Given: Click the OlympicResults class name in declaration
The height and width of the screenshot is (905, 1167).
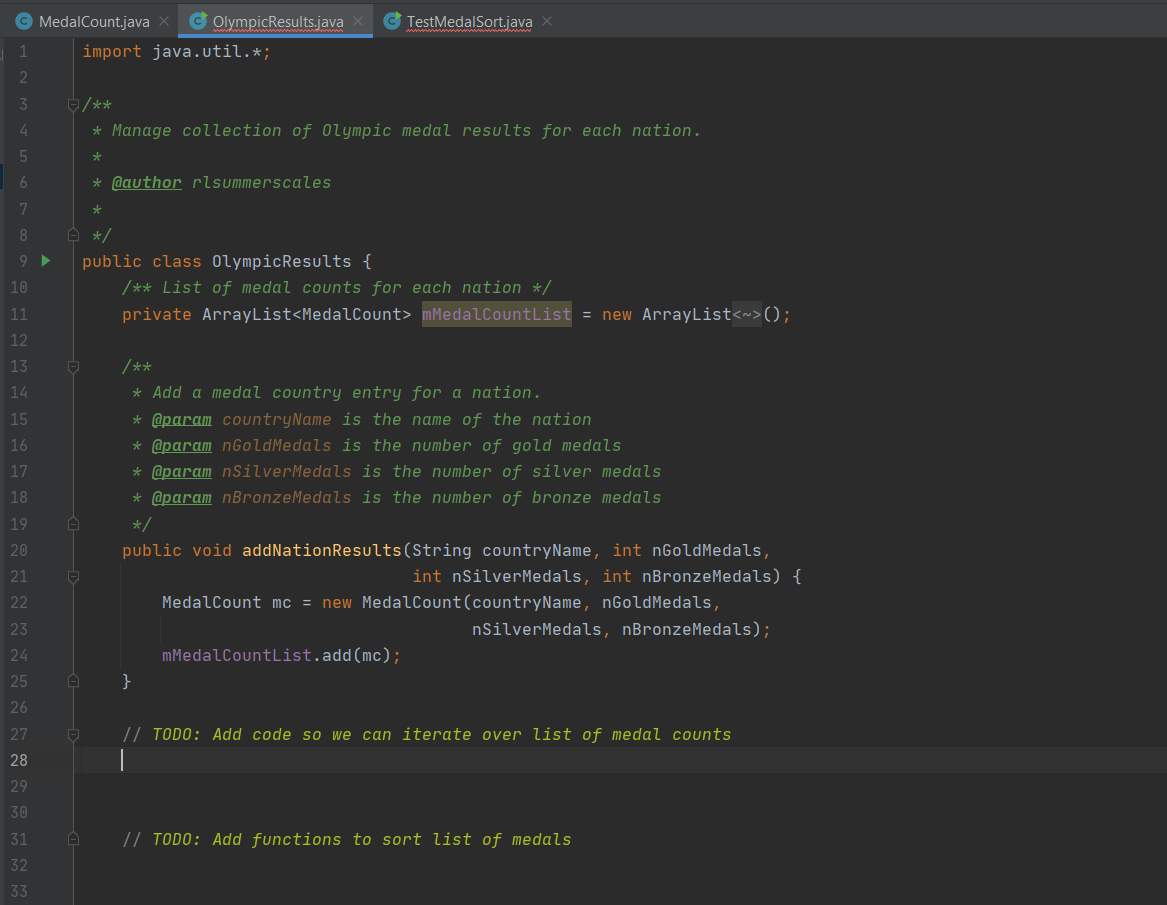Looking at the screenshot, I should coord(281,261).
